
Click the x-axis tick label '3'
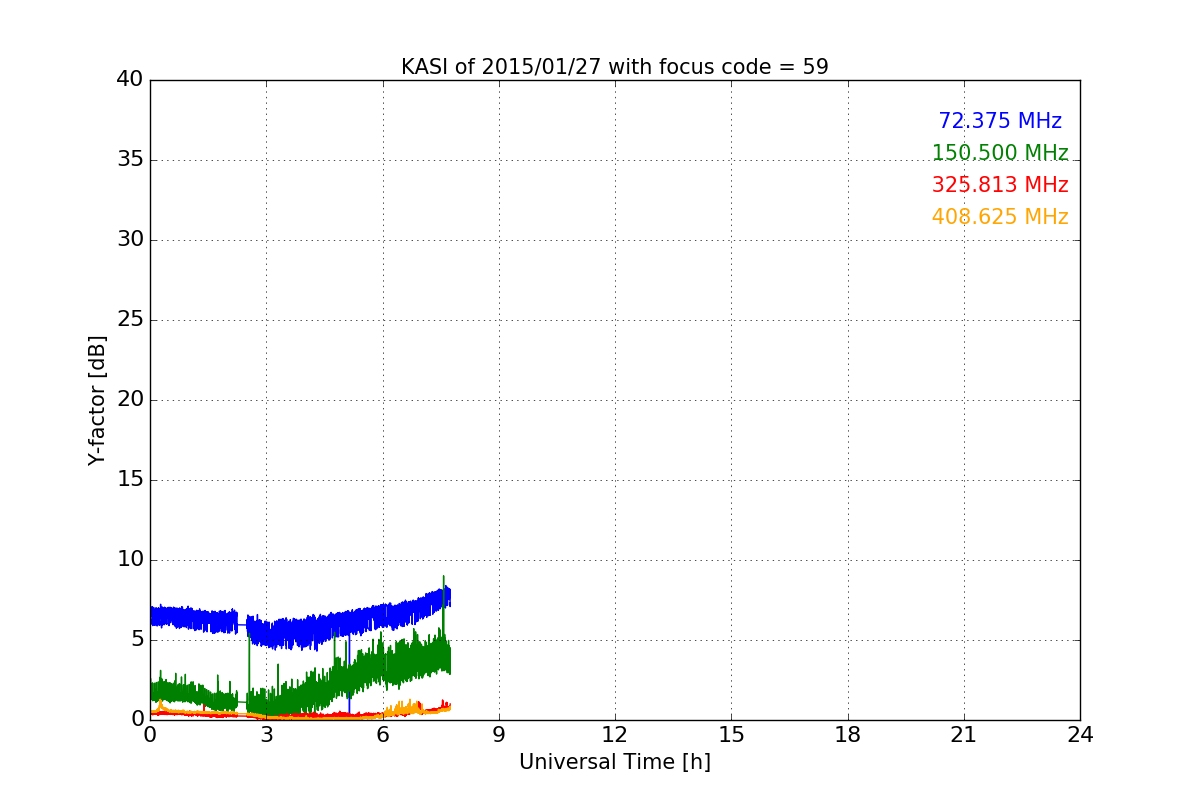tap(266, 735)
